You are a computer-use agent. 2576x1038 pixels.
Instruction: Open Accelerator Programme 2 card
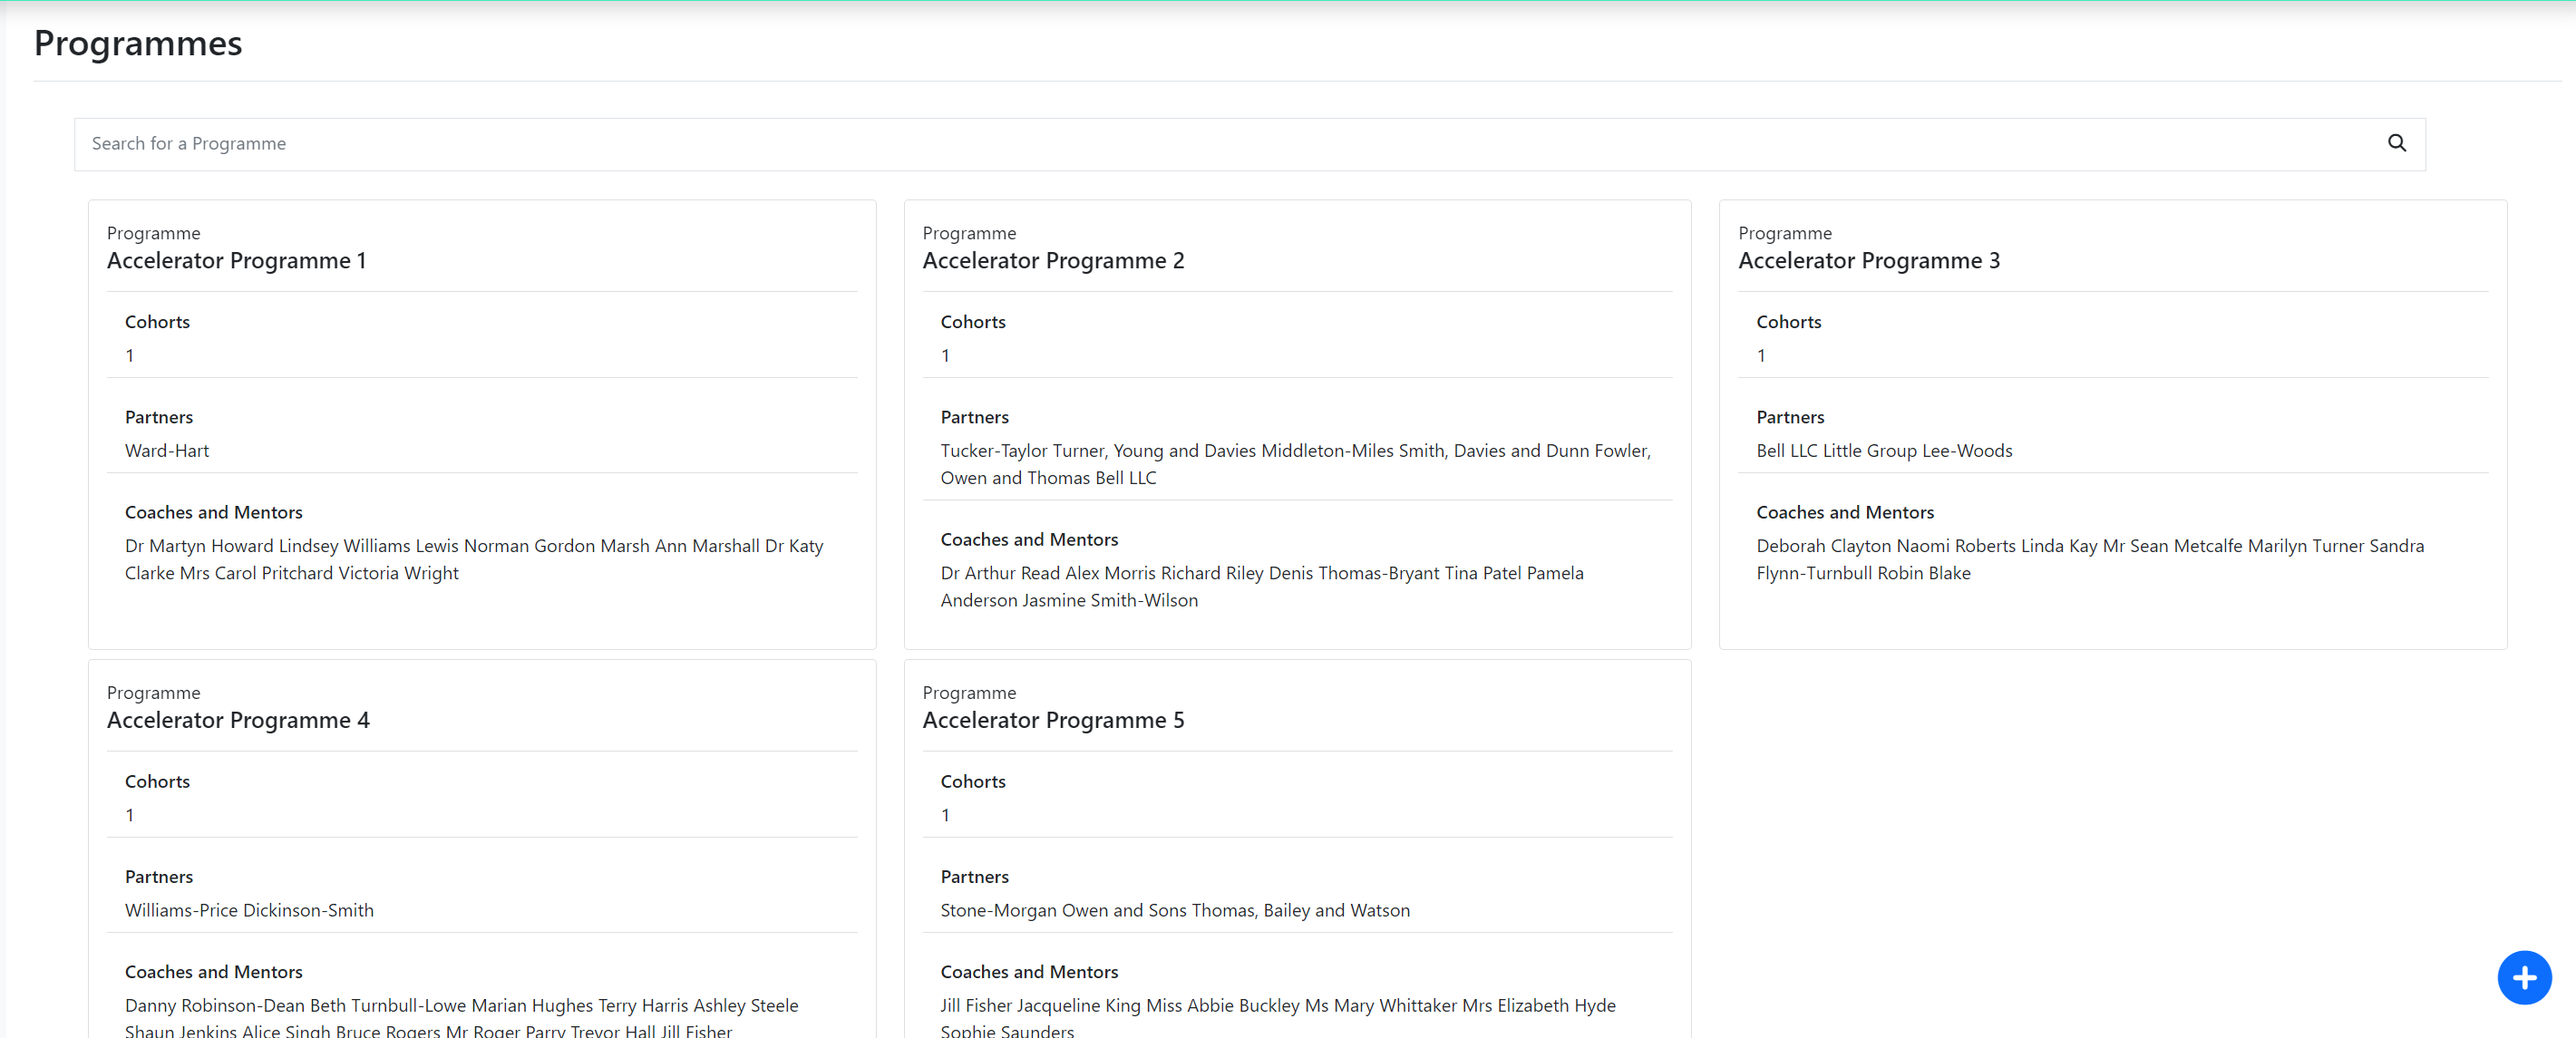pyautogui.click(x=1053, y=261)
